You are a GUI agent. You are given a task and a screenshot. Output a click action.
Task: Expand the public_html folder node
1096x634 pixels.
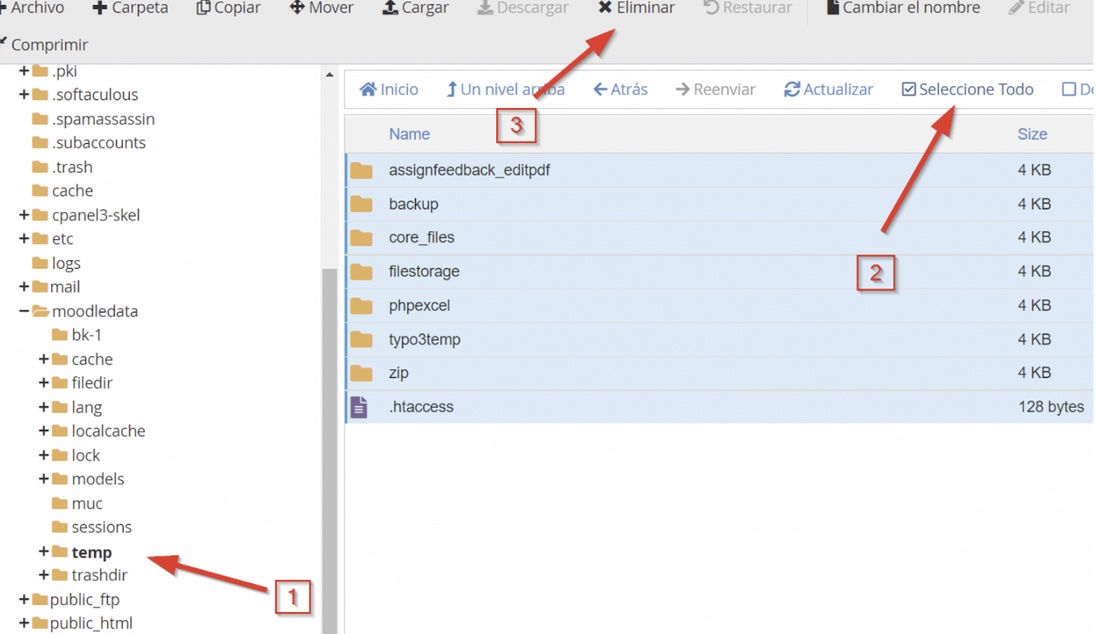click(24, 623)
